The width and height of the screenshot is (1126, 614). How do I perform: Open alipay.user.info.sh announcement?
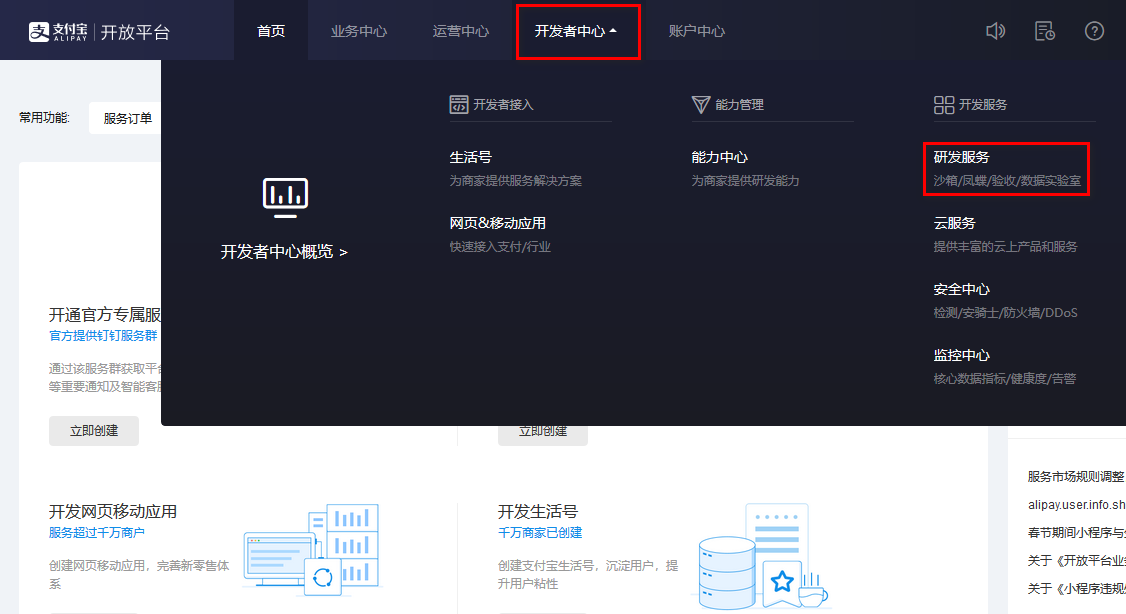[1076, 505]
